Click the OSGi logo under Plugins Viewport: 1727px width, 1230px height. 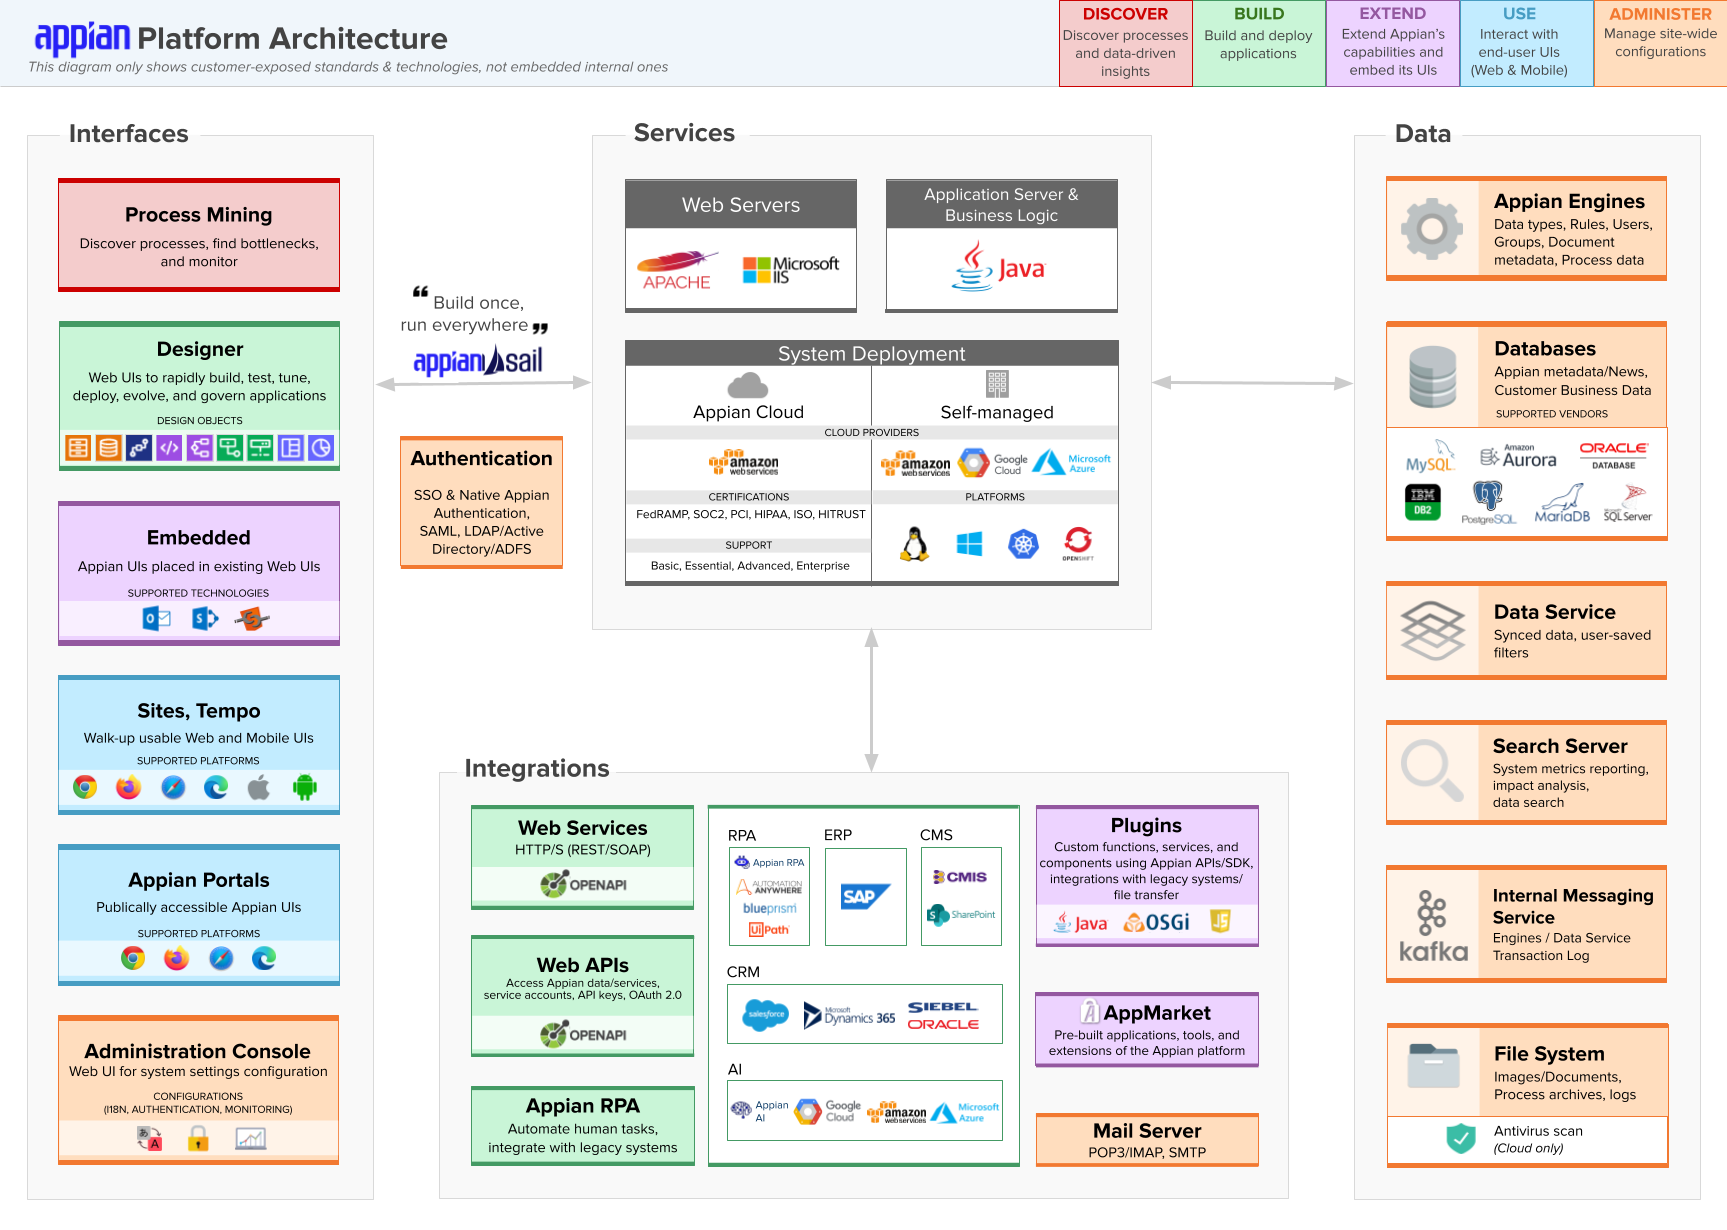(1157, 922)
